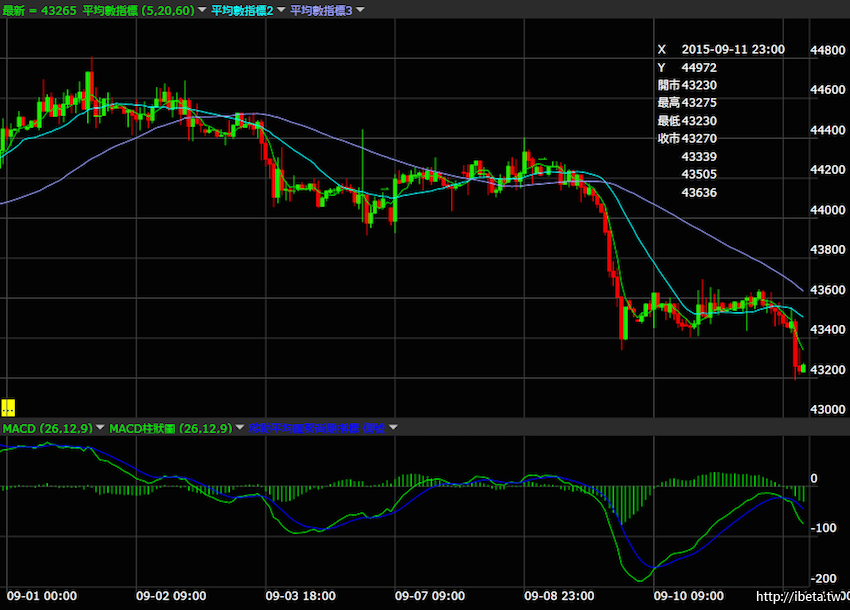
Task: Open the MACD柱狀圖 (26,12,9) dropdown arrow
Action: tap(238, 428)
